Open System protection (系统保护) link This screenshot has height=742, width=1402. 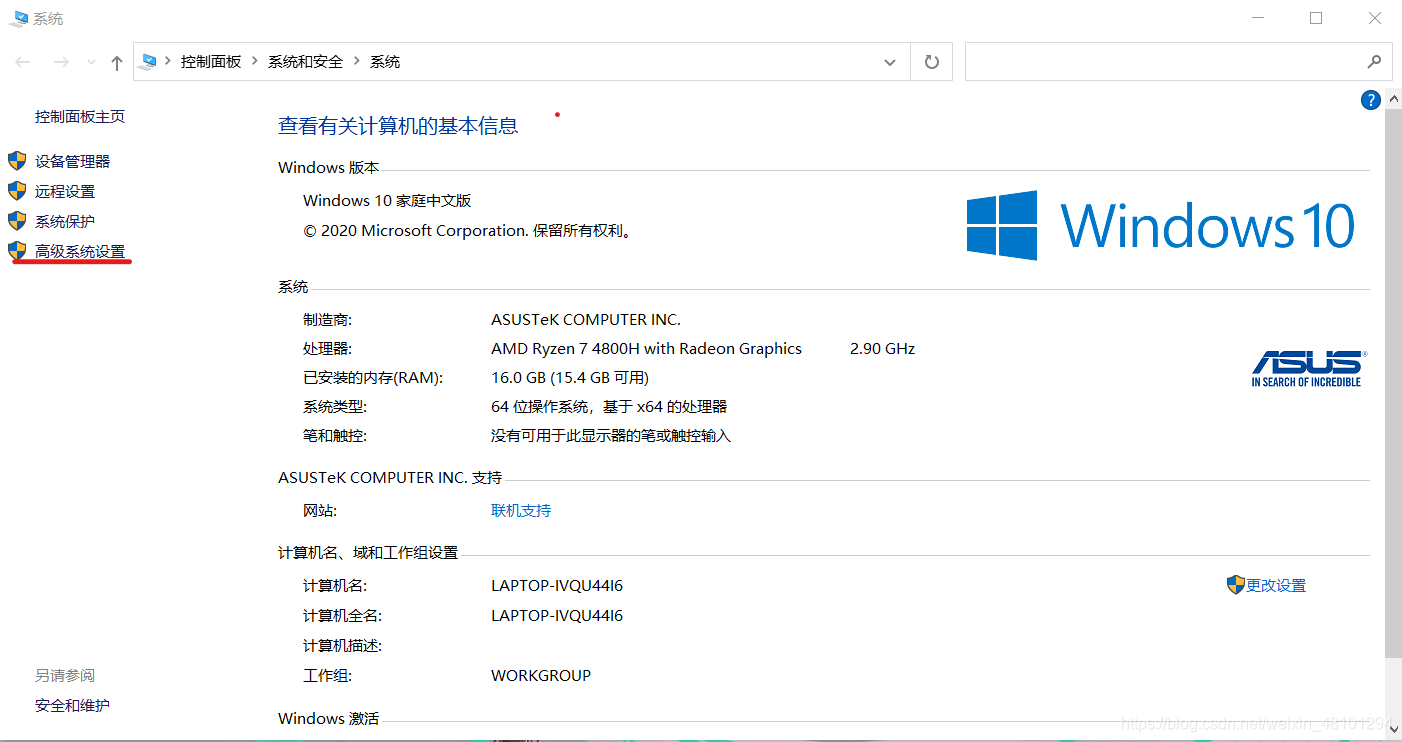click(x=65, y=221)
